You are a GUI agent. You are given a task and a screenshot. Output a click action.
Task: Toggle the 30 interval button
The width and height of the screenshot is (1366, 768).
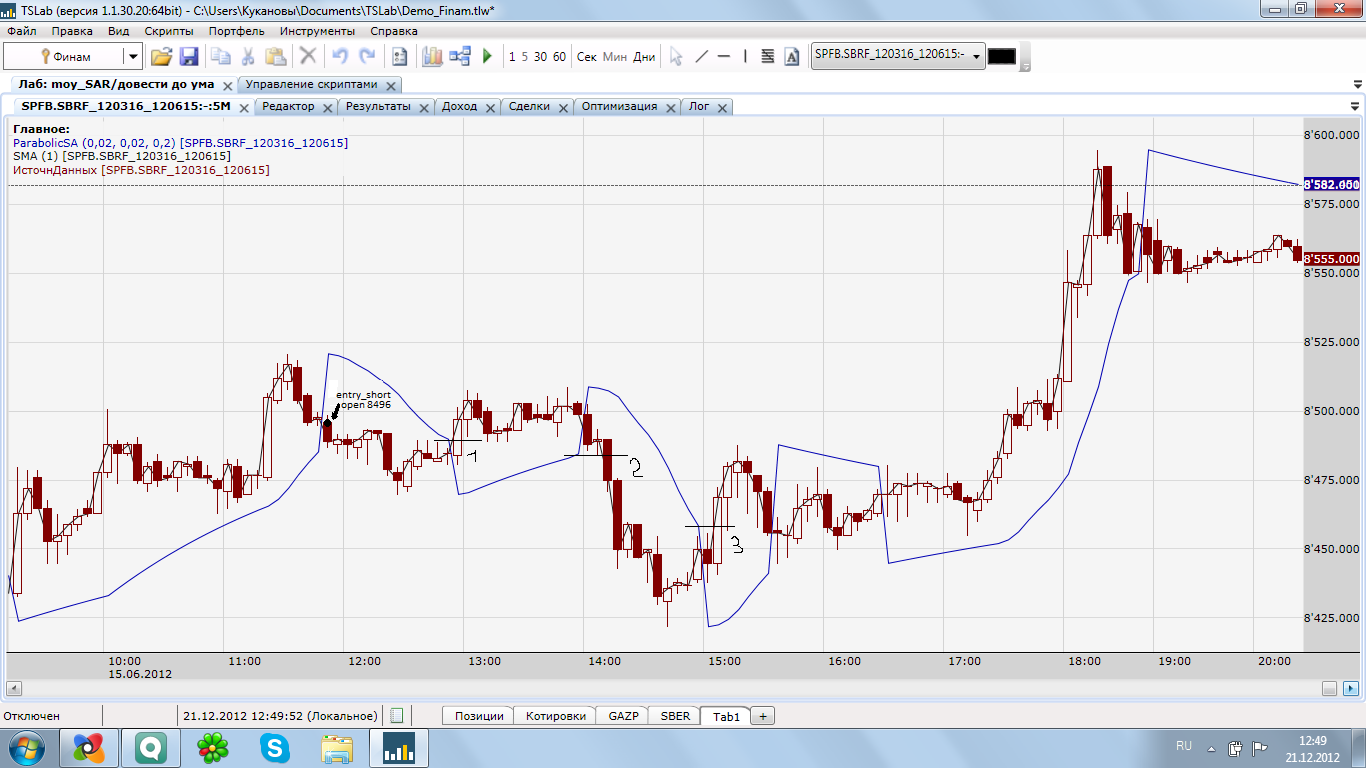(x=540, y=57)
